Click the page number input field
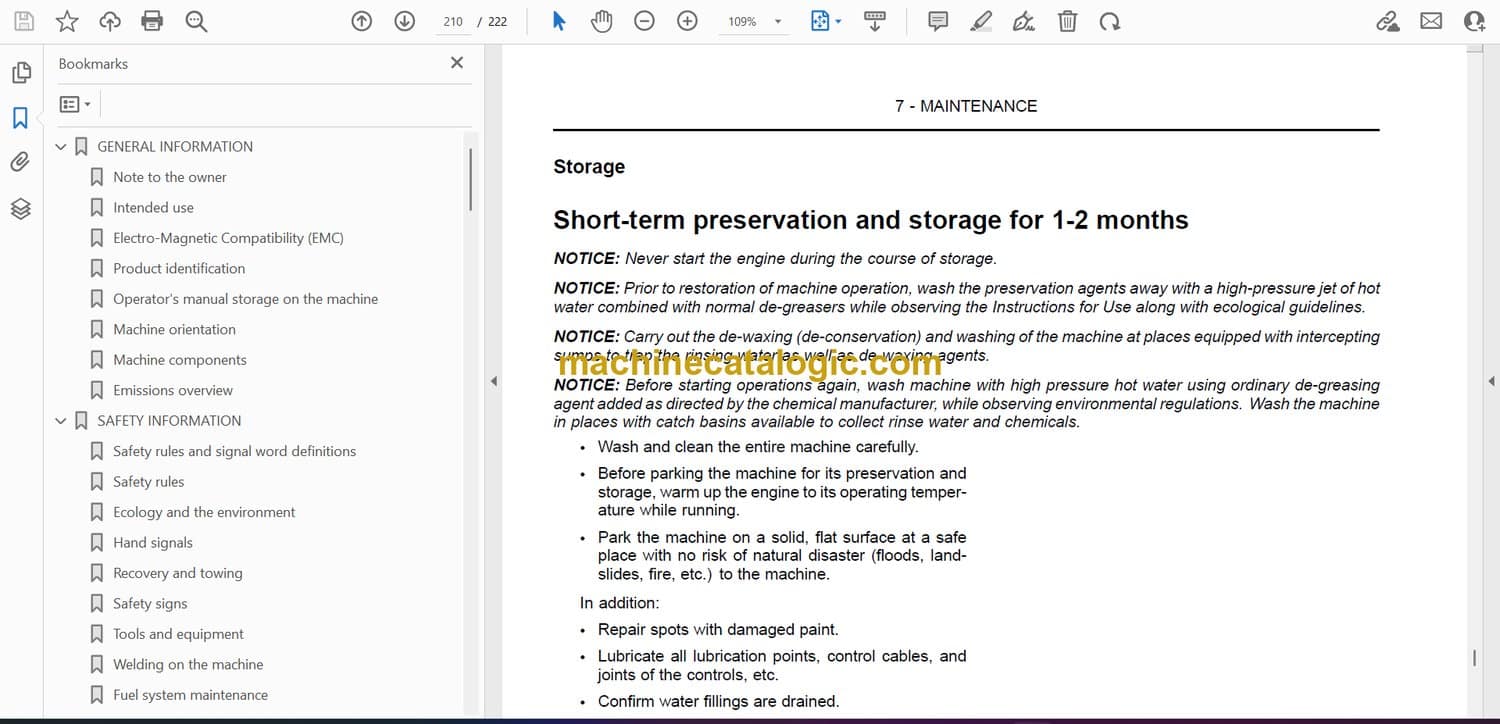This screenshot has width=1500, height=724. coord(453,21)
